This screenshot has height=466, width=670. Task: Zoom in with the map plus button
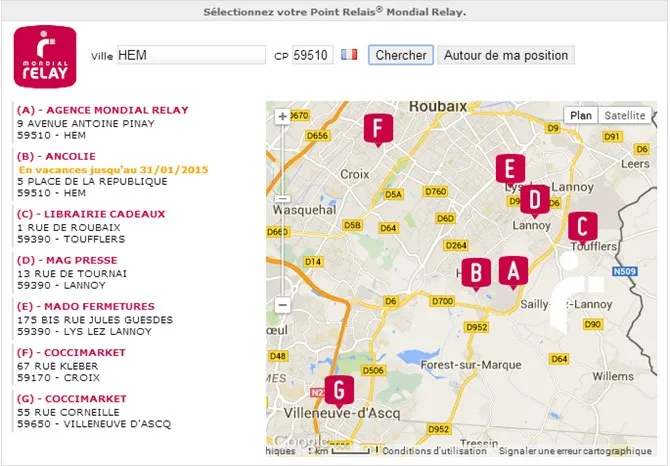[282, 116]
